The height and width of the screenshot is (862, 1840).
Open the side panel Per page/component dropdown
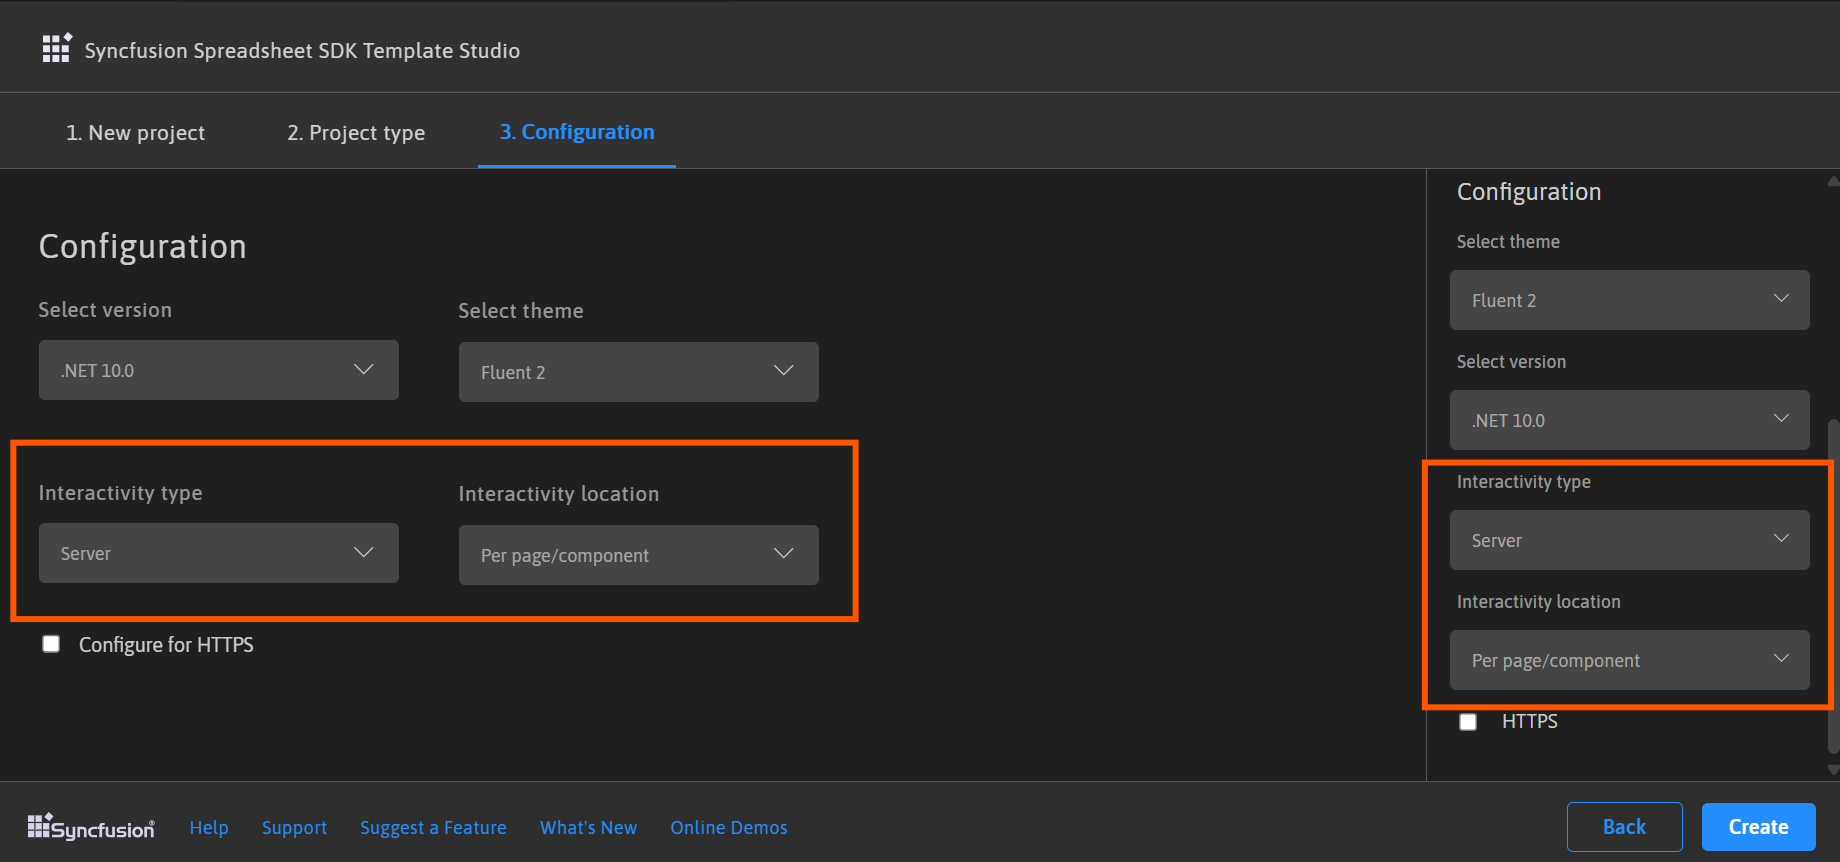coord(1630,660)
